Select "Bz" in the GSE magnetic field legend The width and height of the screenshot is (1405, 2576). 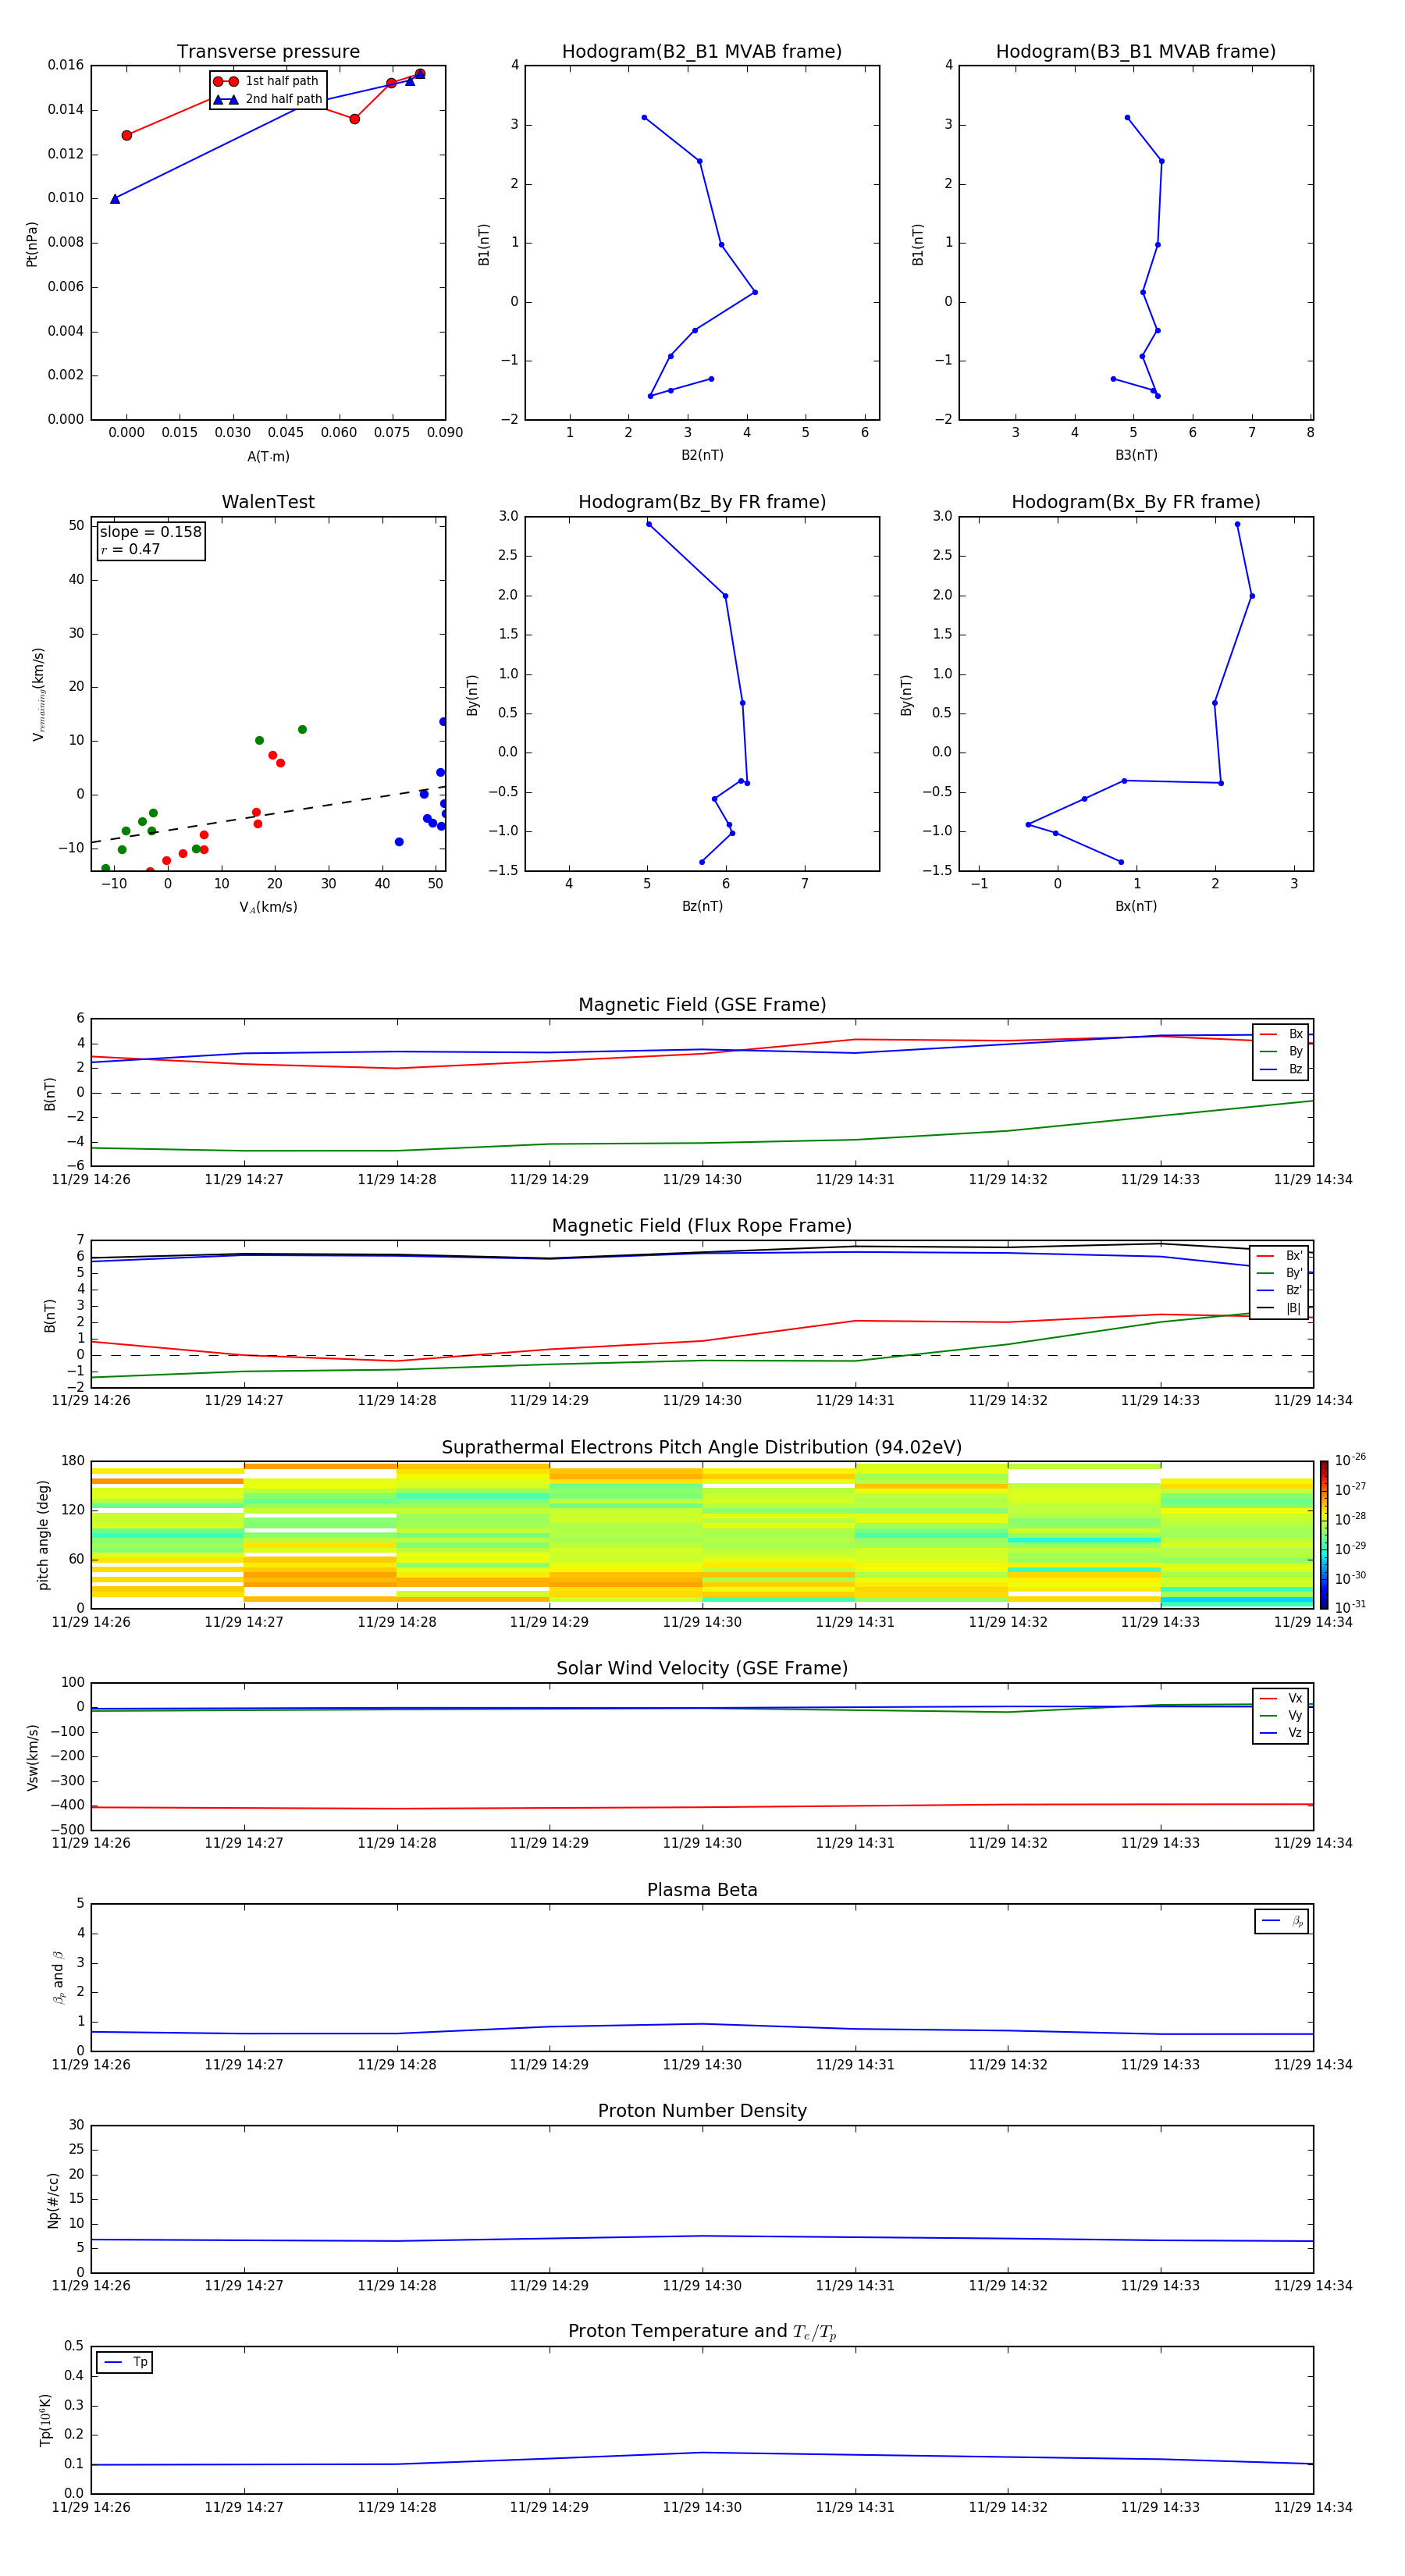pos(1281,1069)
